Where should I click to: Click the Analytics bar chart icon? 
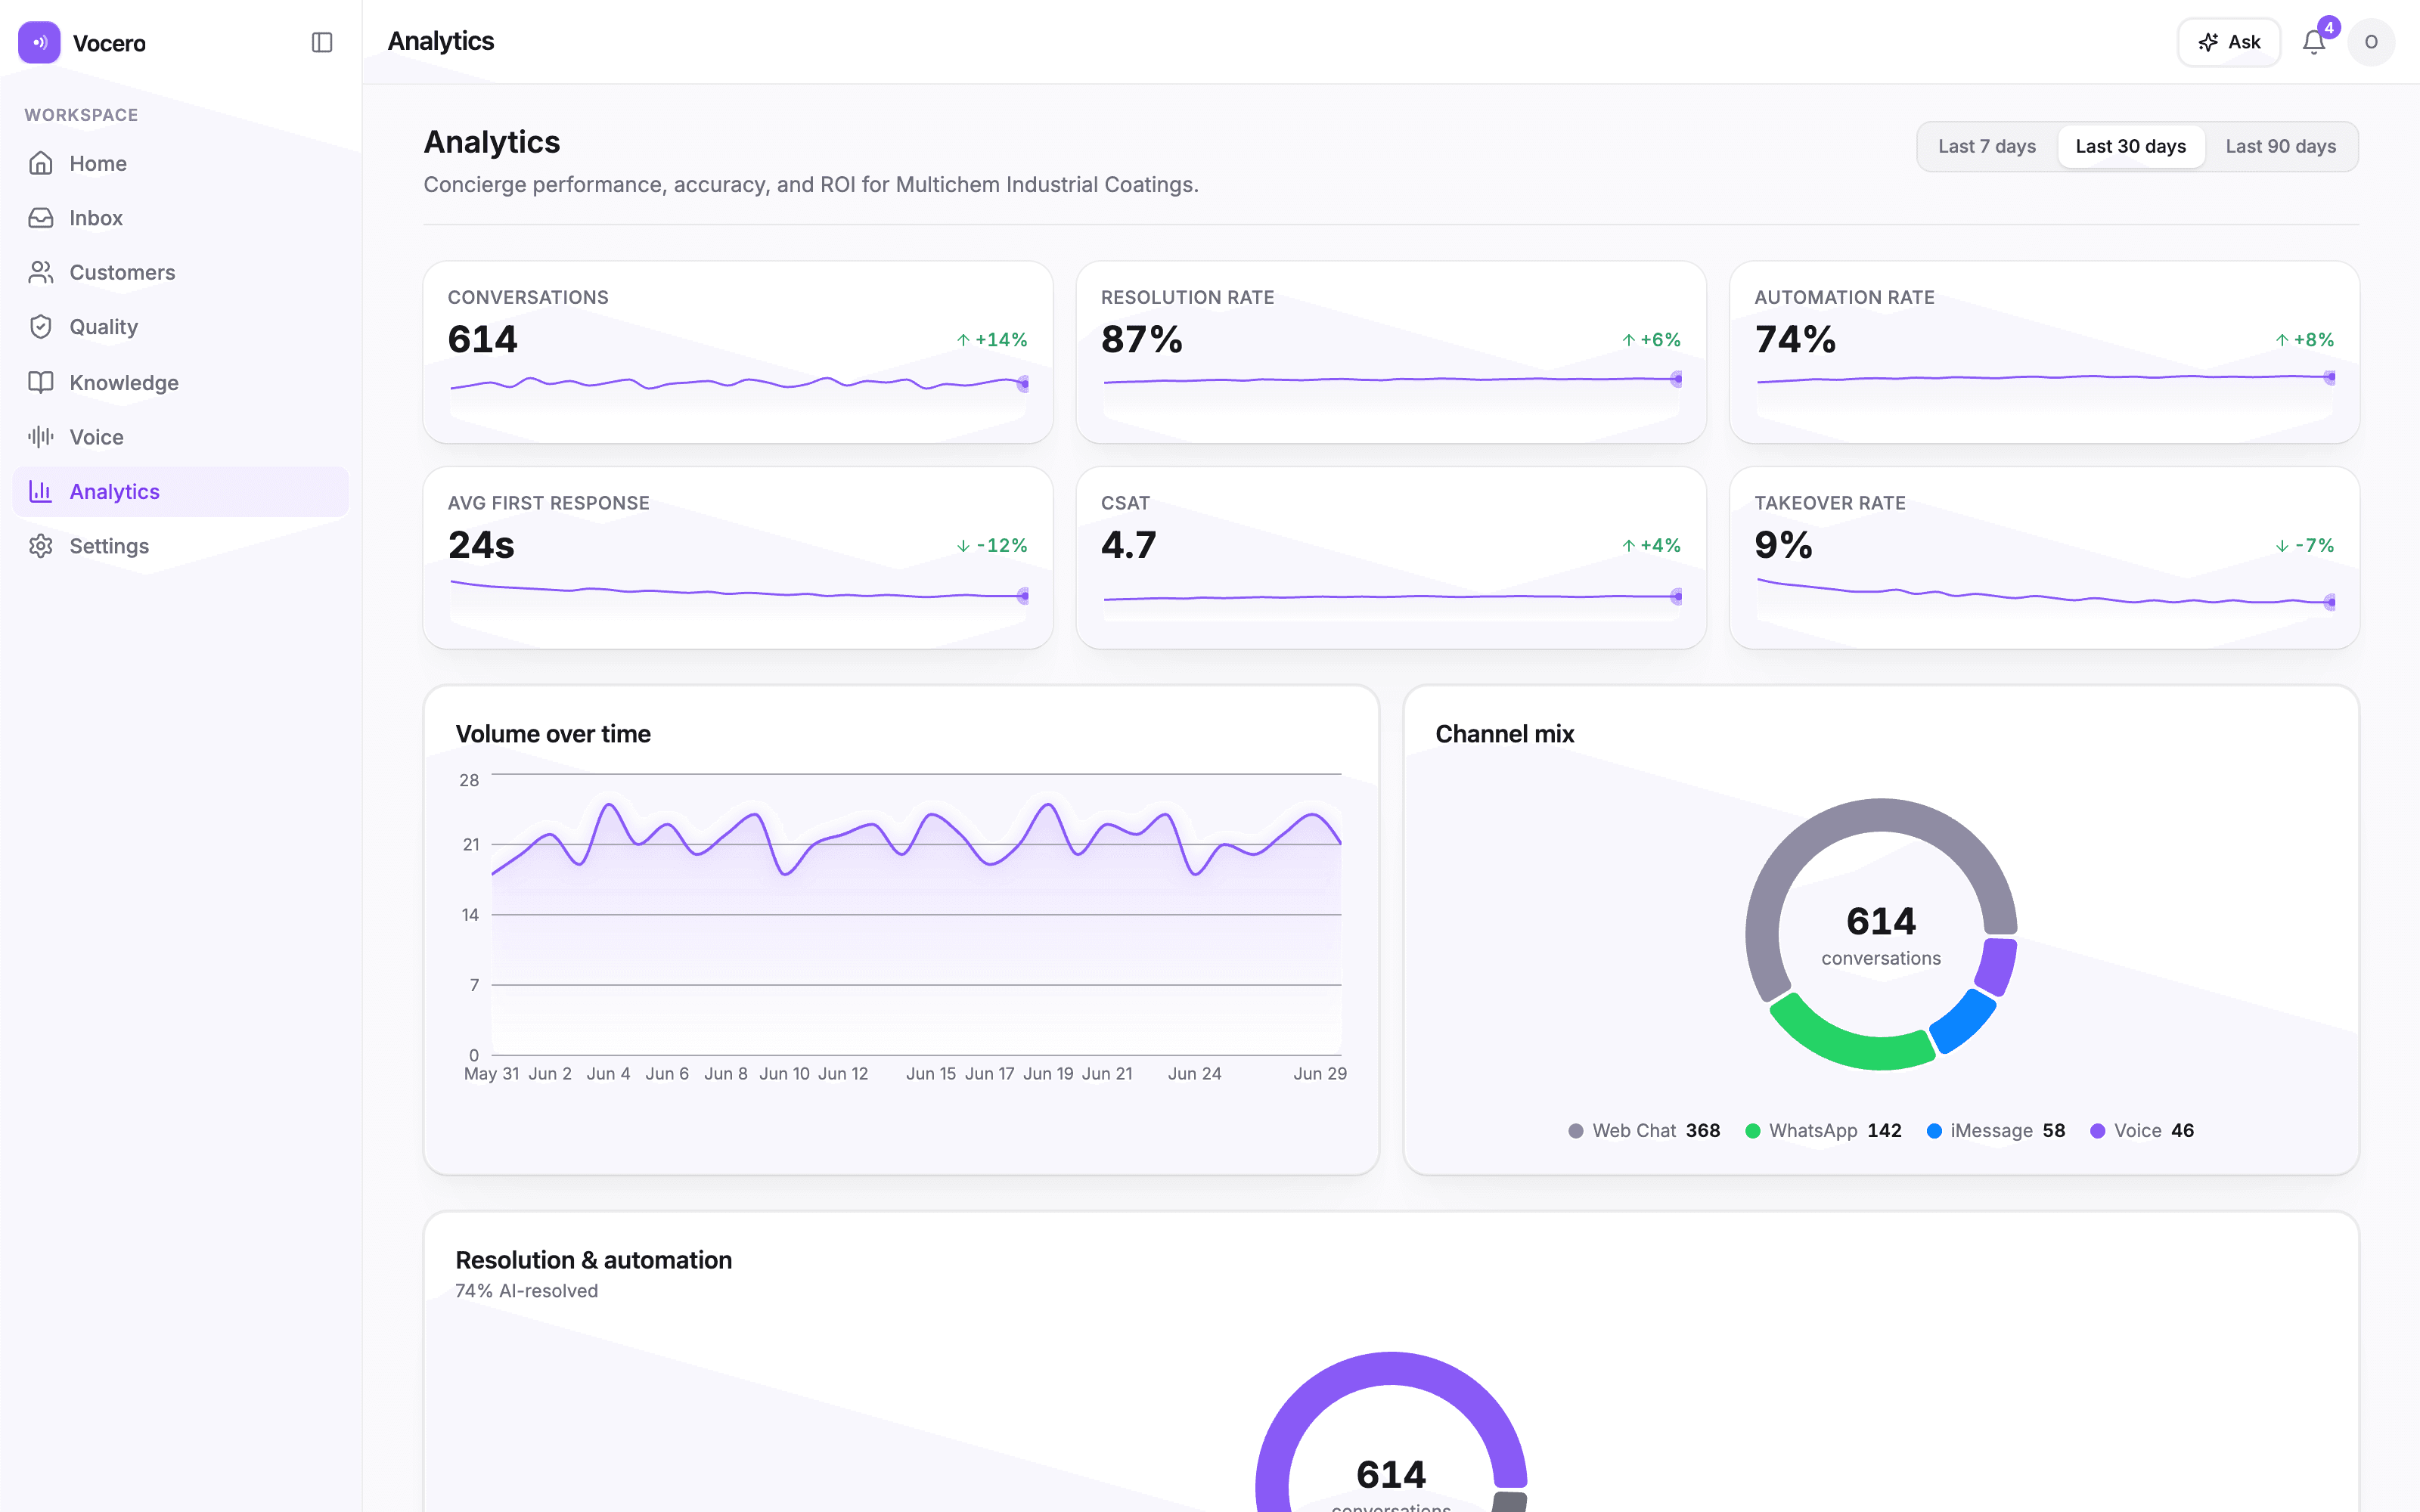41,491
